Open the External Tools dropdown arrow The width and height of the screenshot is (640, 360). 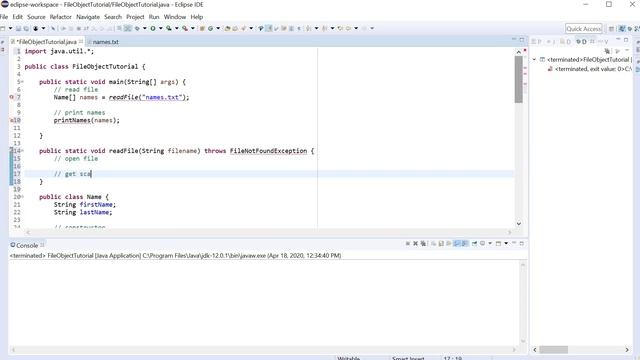point(193,29)
